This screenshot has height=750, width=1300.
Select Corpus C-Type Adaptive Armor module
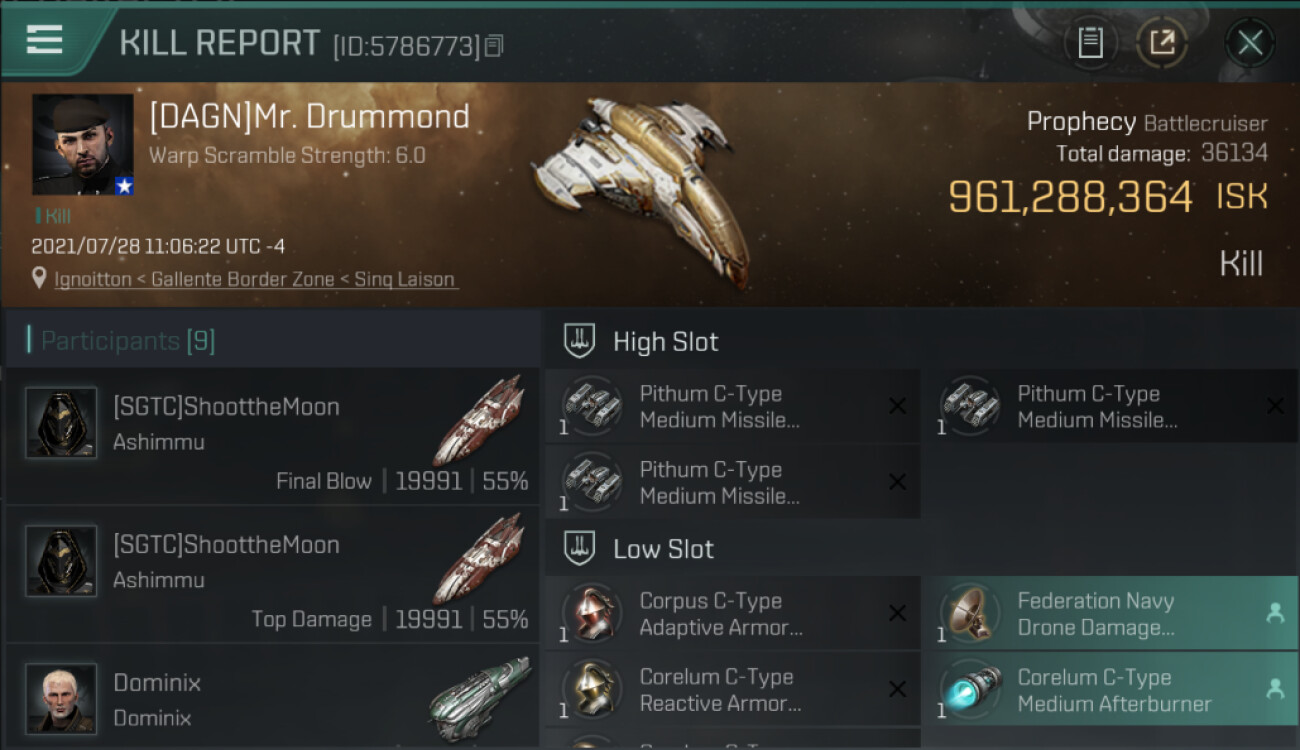point(733,614)
